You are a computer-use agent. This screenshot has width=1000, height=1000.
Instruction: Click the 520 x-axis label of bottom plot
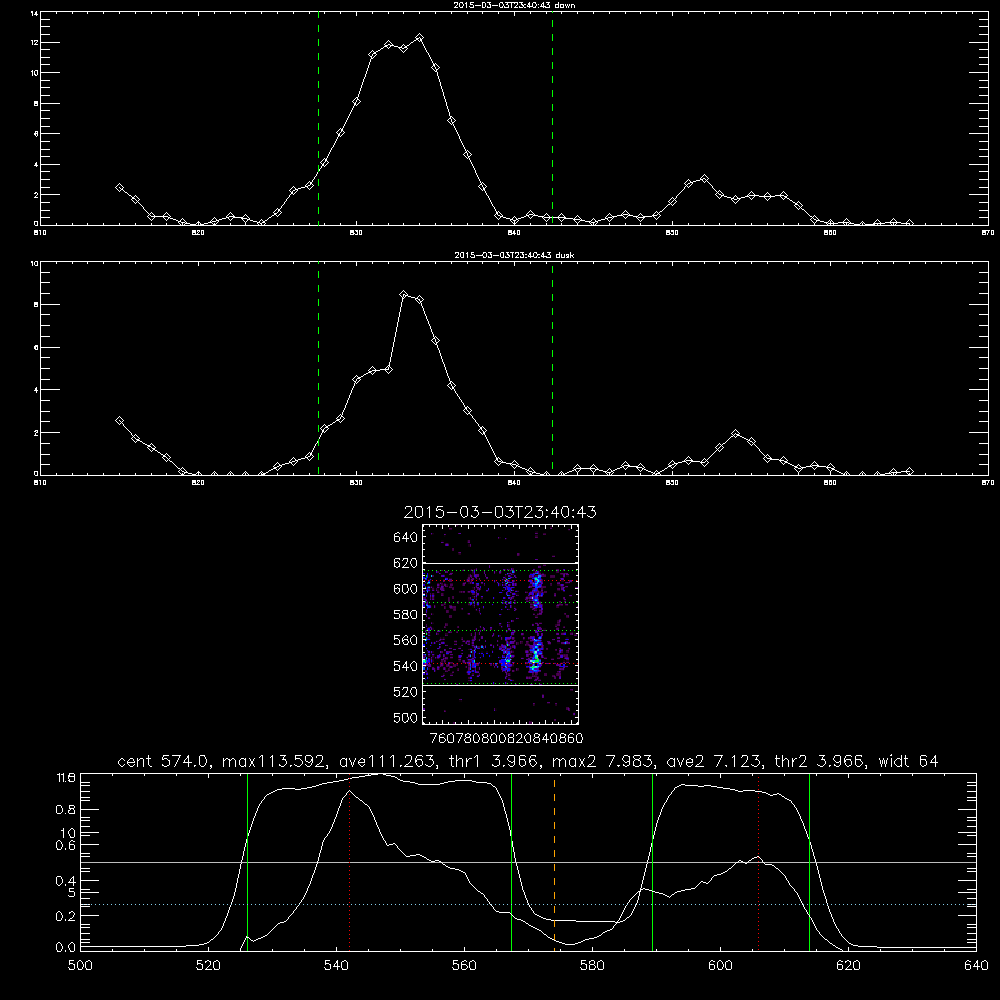click(x=208, y=966)
